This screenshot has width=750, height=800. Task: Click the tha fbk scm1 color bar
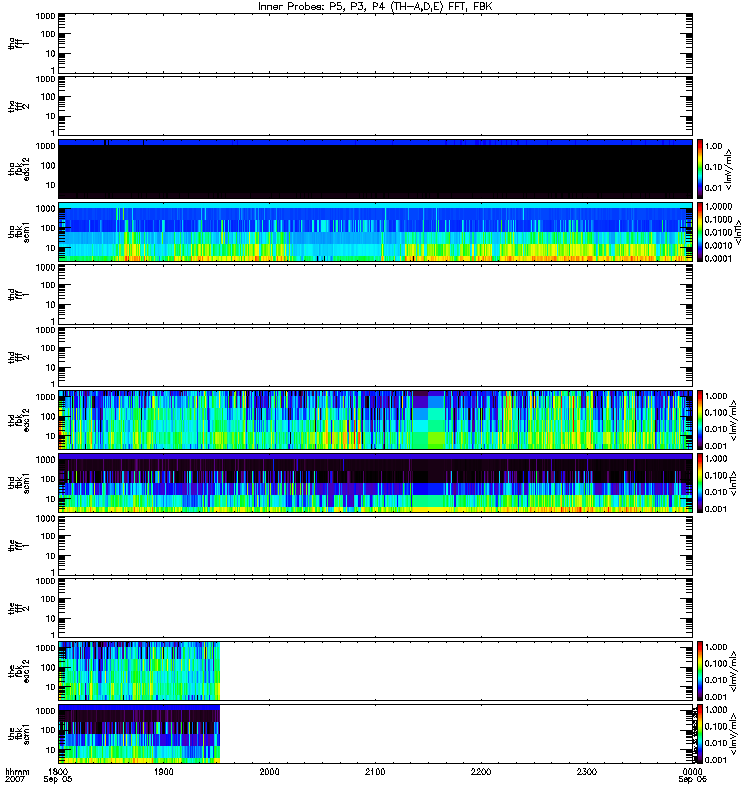pos(700,232)
